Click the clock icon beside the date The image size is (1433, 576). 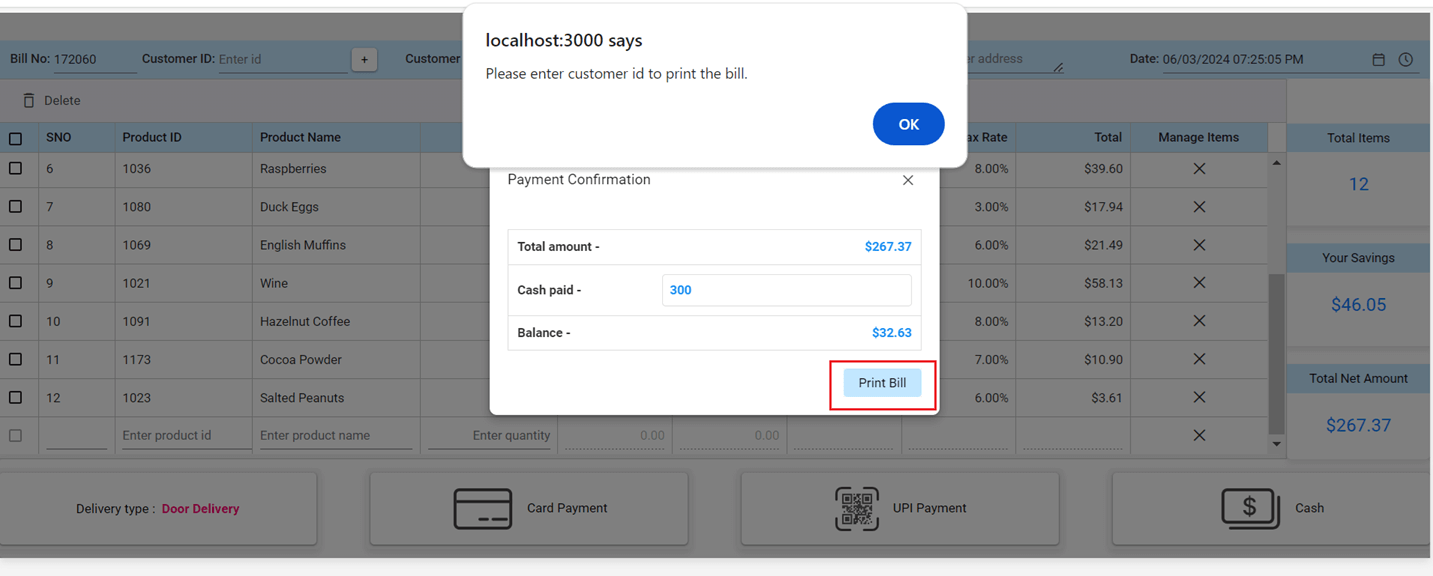(1405, 60)
